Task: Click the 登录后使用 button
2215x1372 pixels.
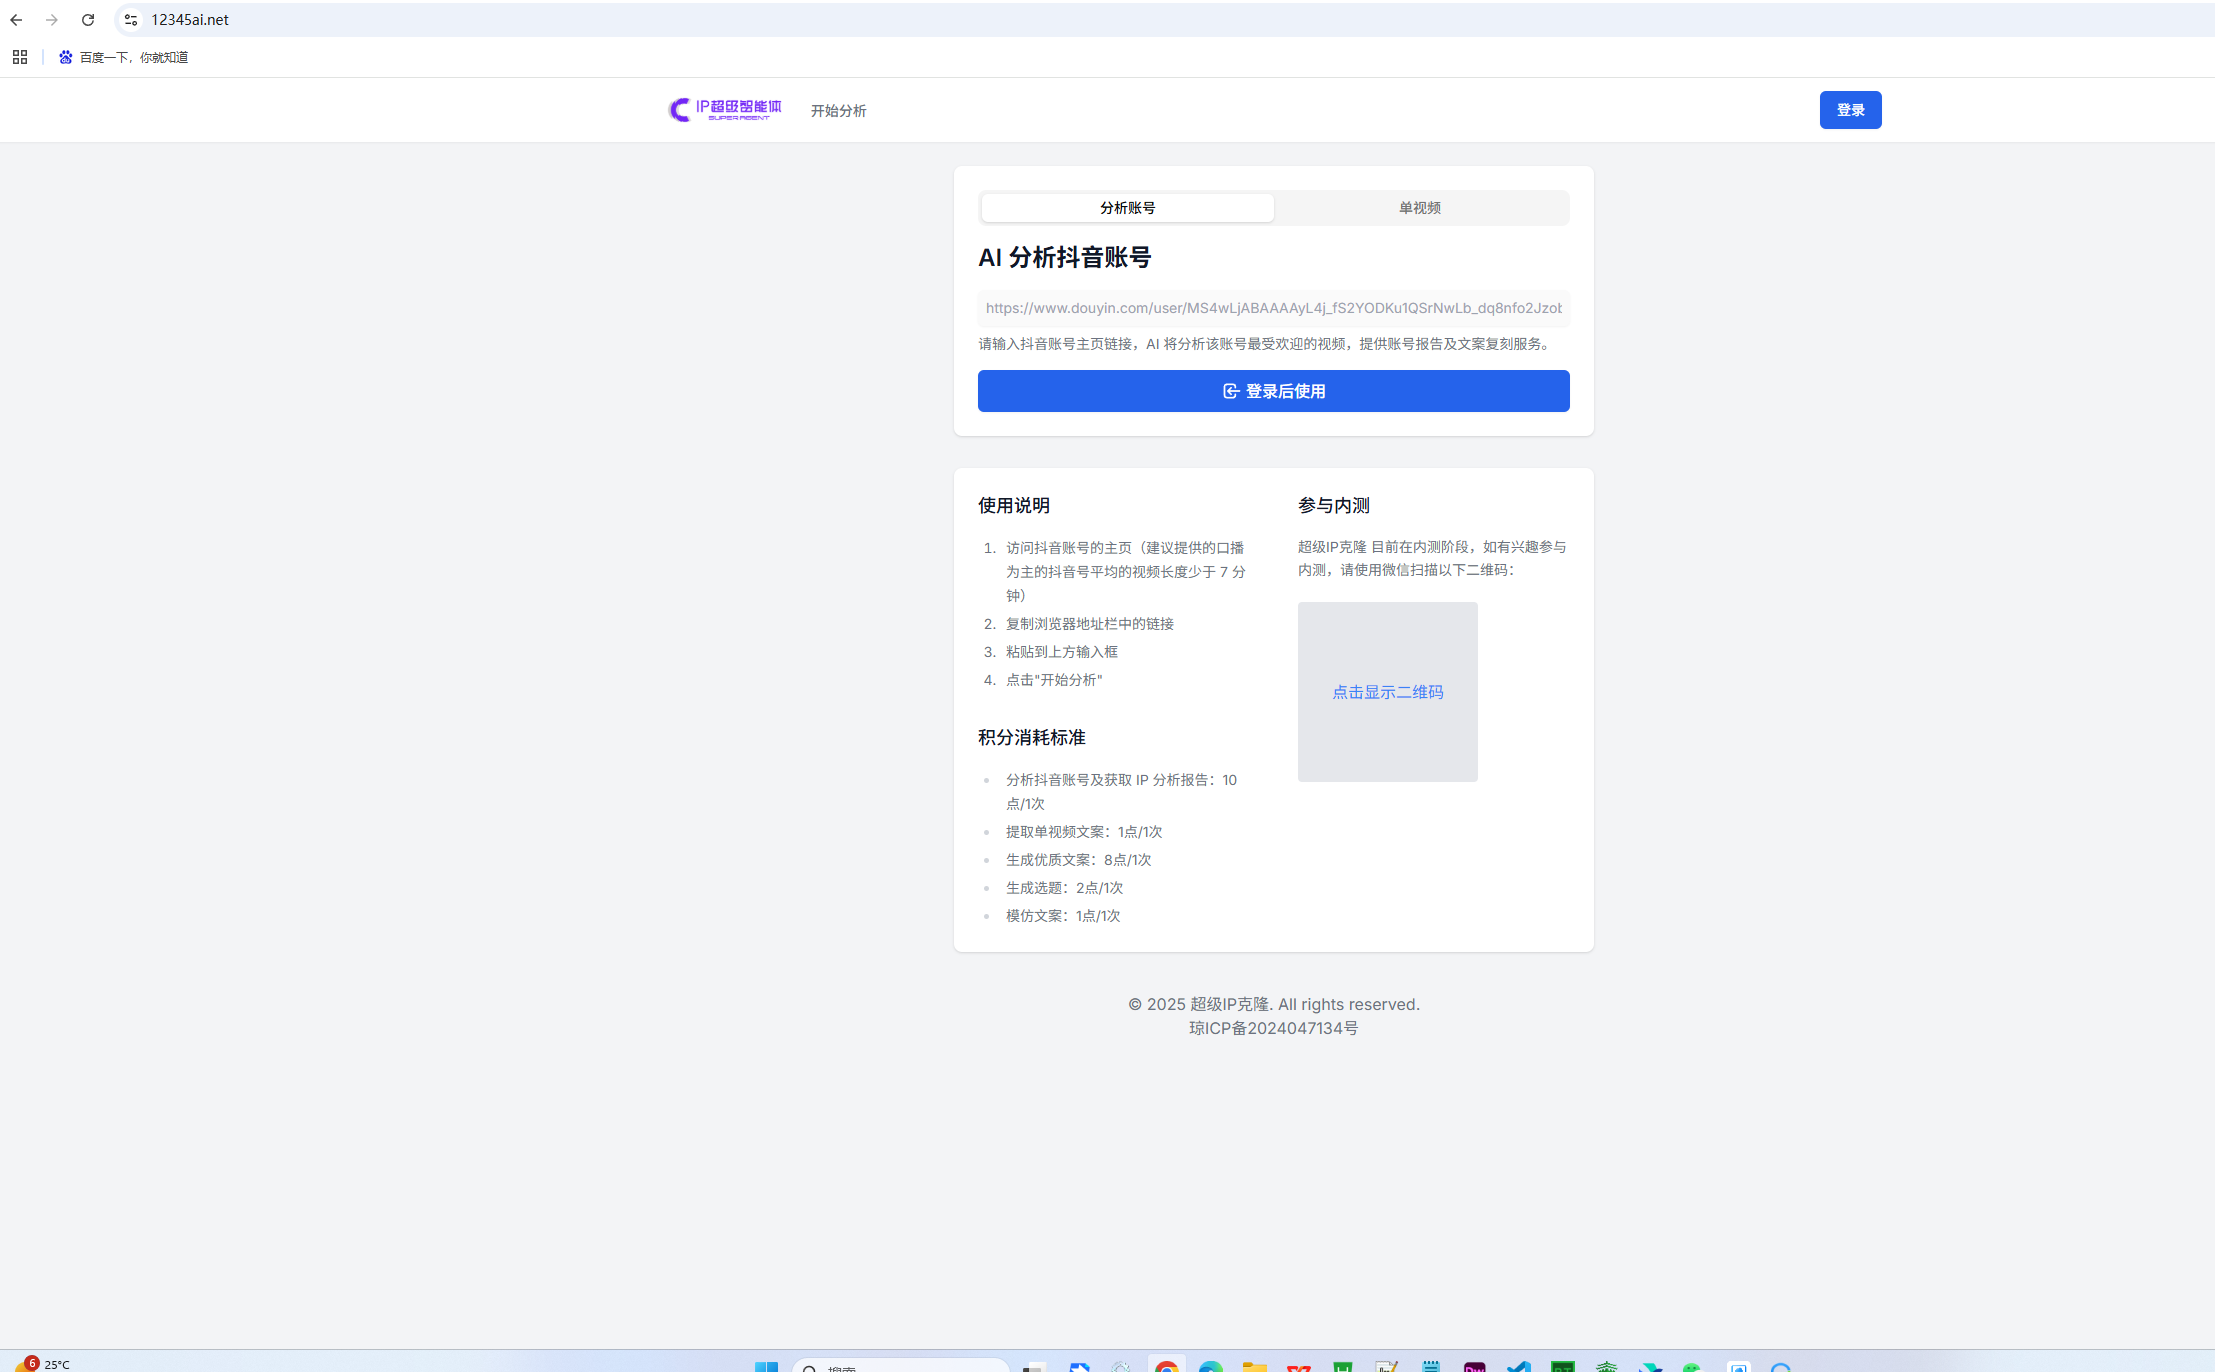Action: click(1273, 391)
